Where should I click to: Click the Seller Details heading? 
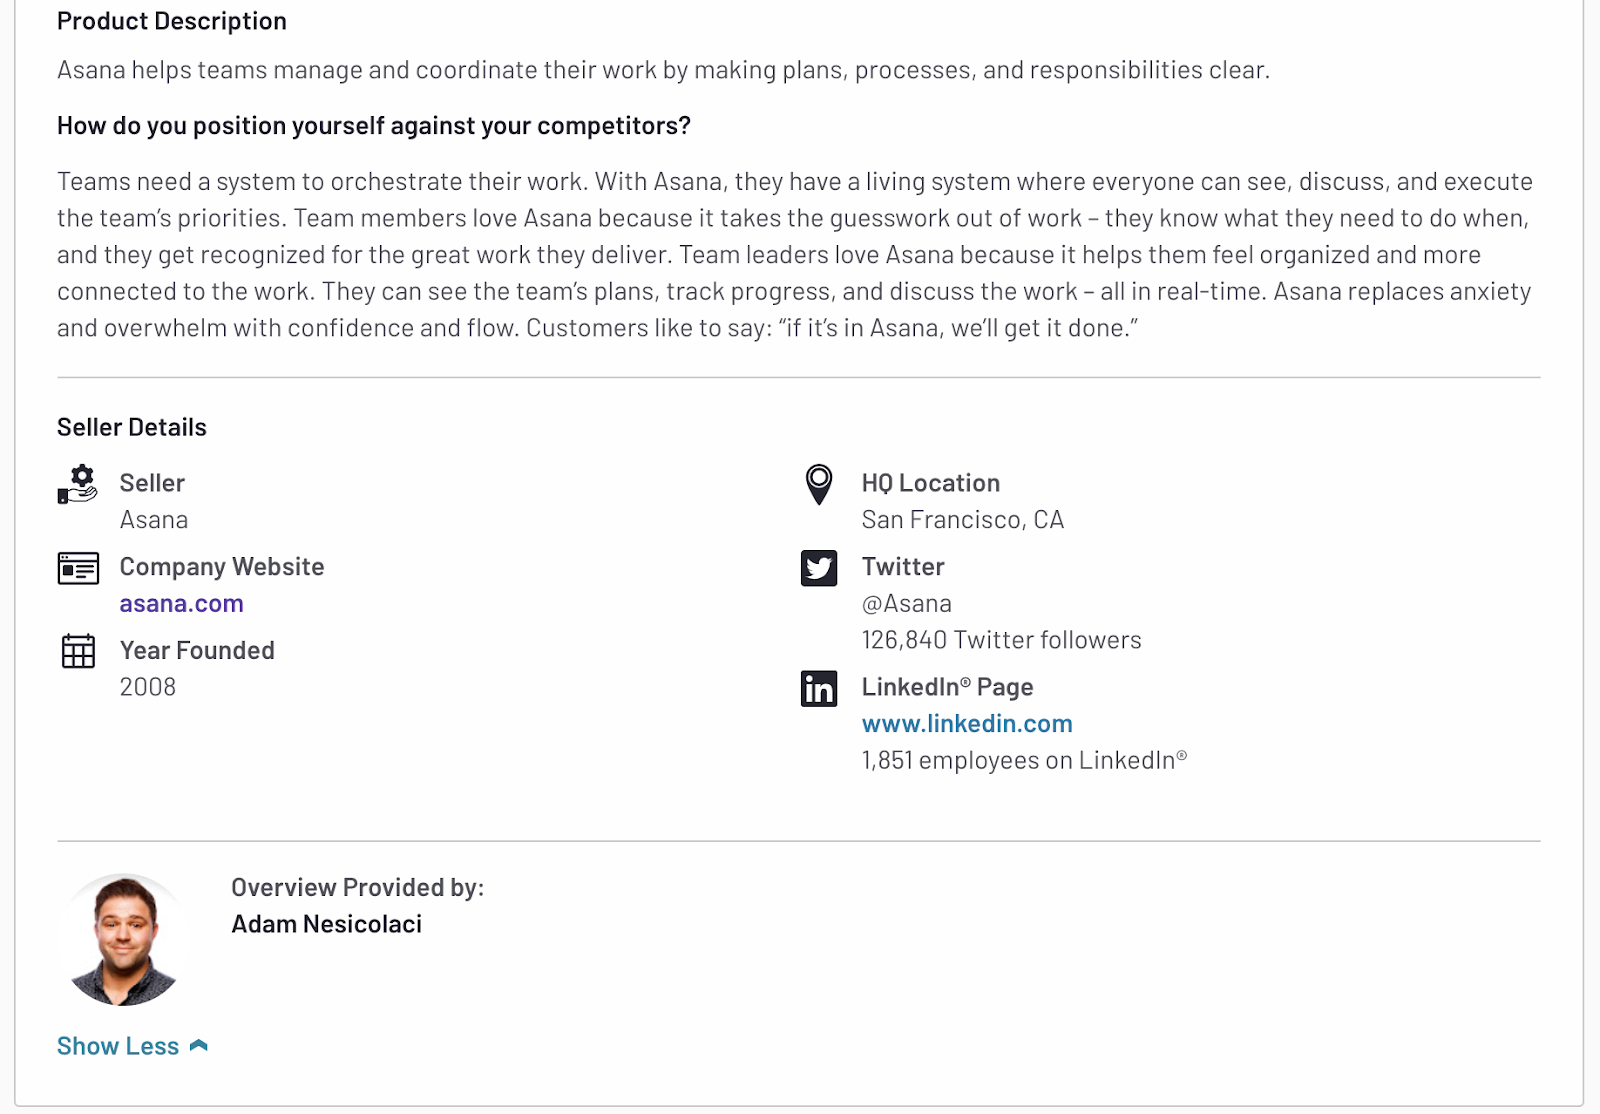click(132, 427)
